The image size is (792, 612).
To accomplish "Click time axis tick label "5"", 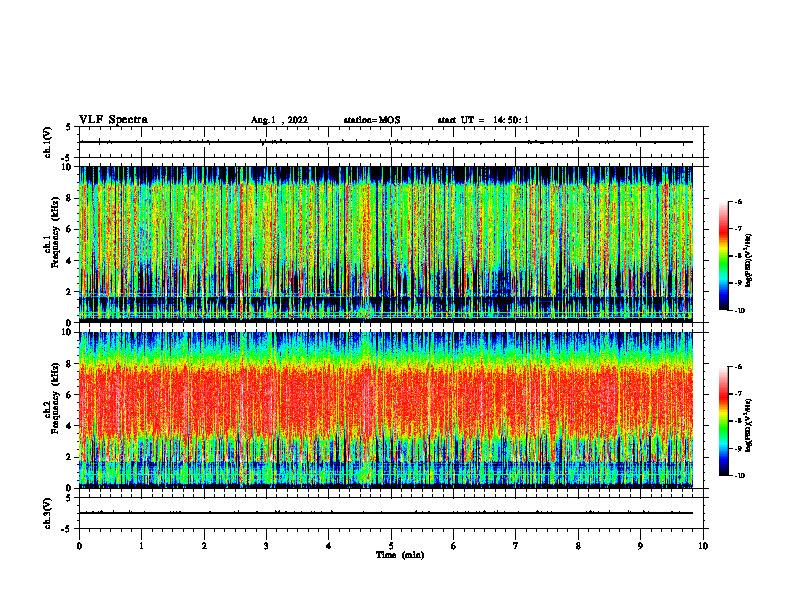I will point(391,546).
